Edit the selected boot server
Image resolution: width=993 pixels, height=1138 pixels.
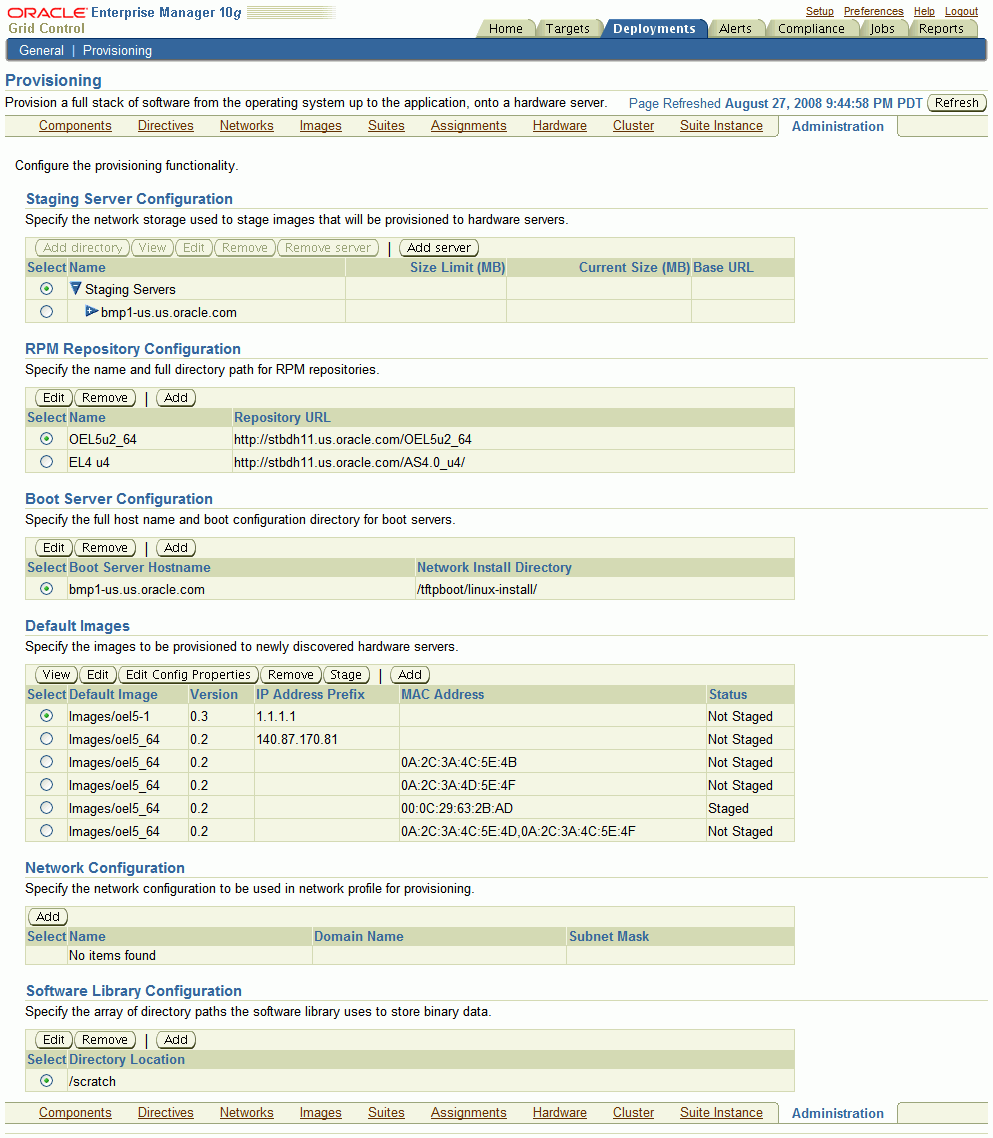(x=54, y=548)
